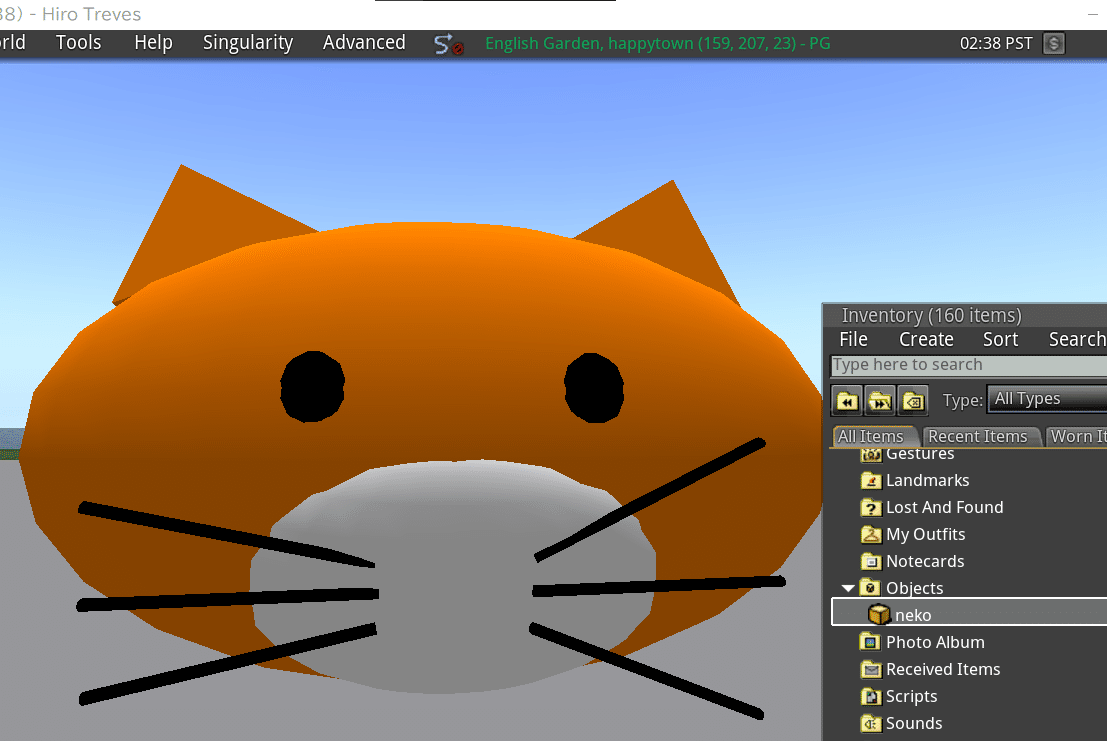
Task: Open the Tools menu
Action: 78,43
